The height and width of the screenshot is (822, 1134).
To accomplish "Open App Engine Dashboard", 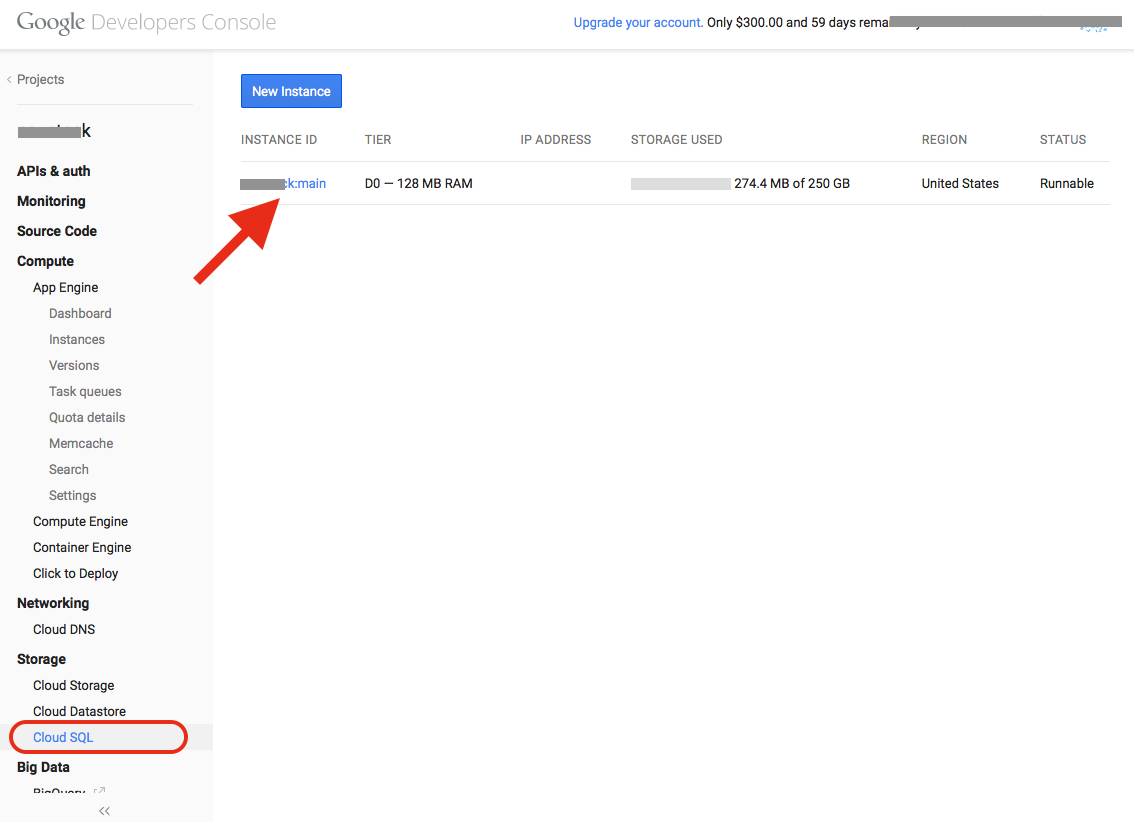I will tap(80, 314).
